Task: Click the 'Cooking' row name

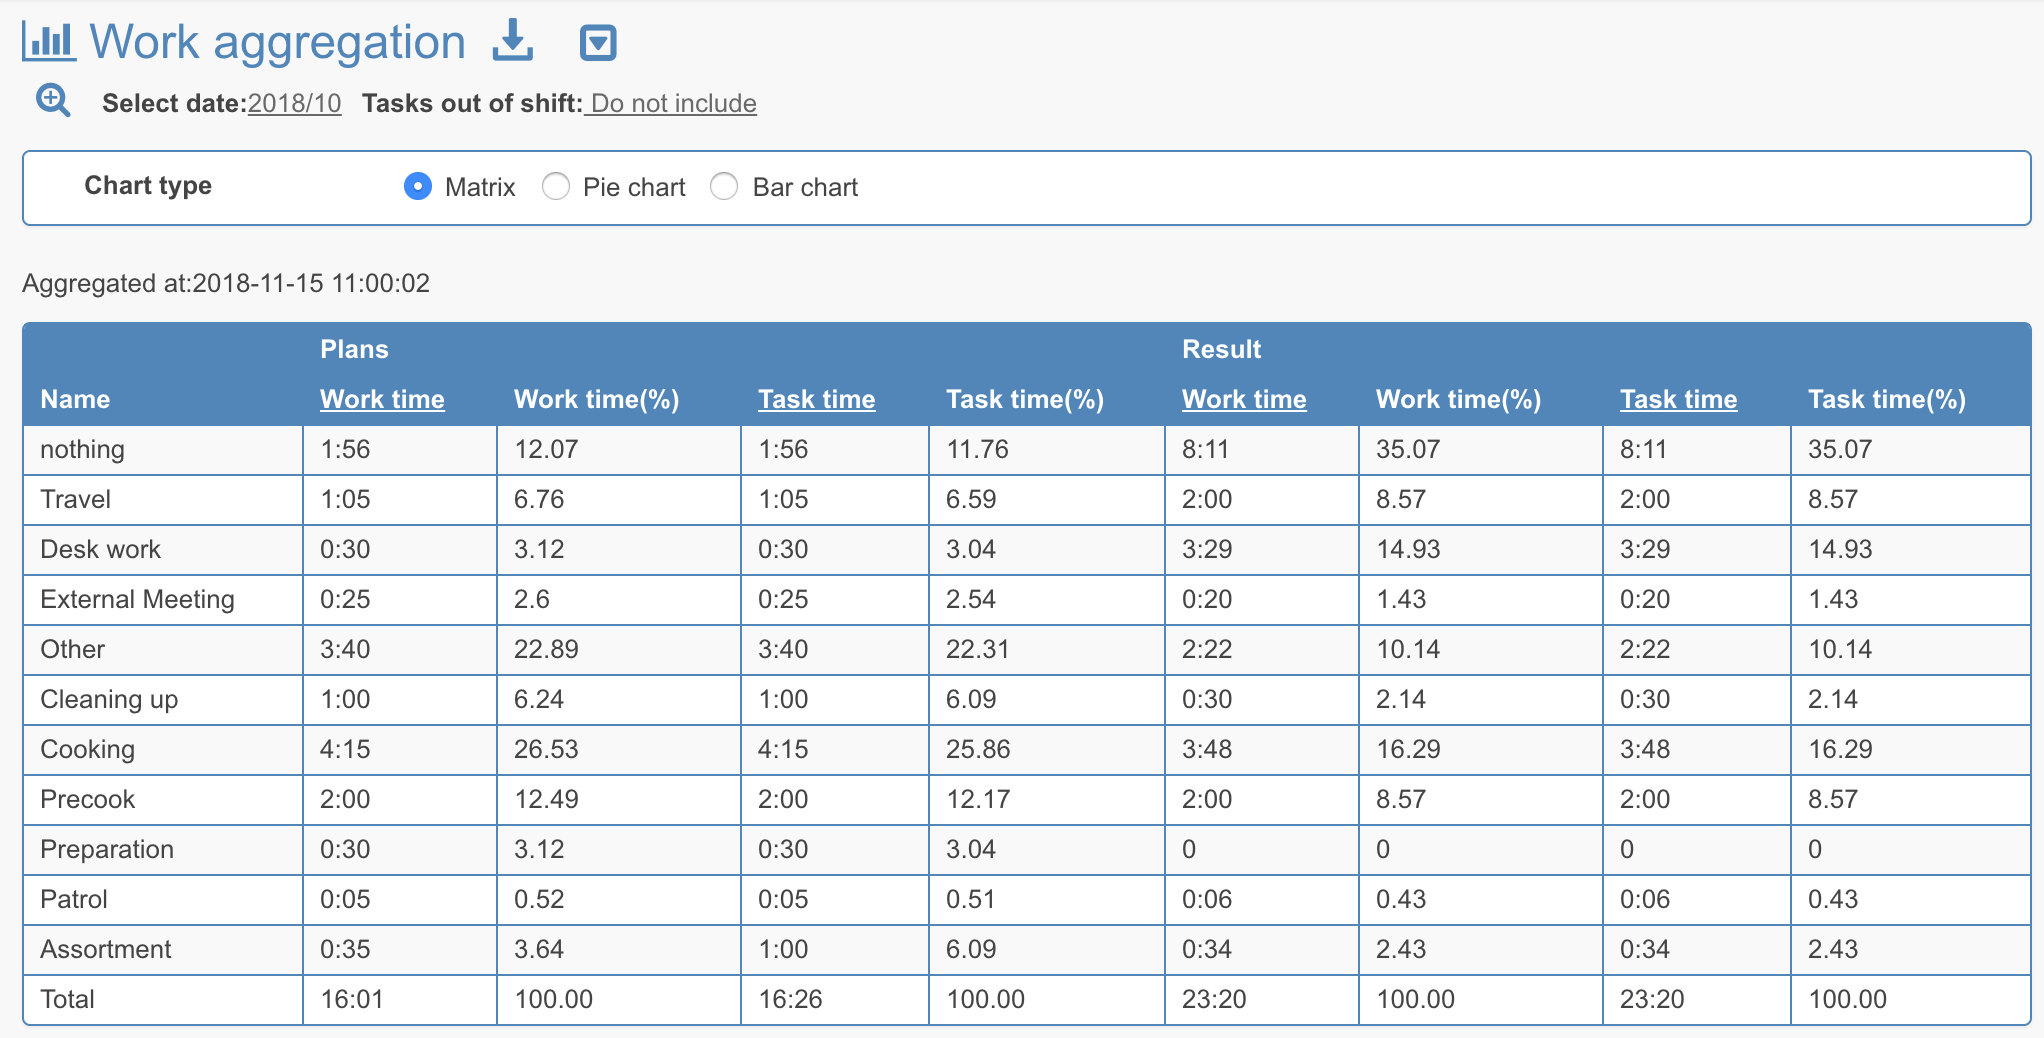Action: click(87, 749)
